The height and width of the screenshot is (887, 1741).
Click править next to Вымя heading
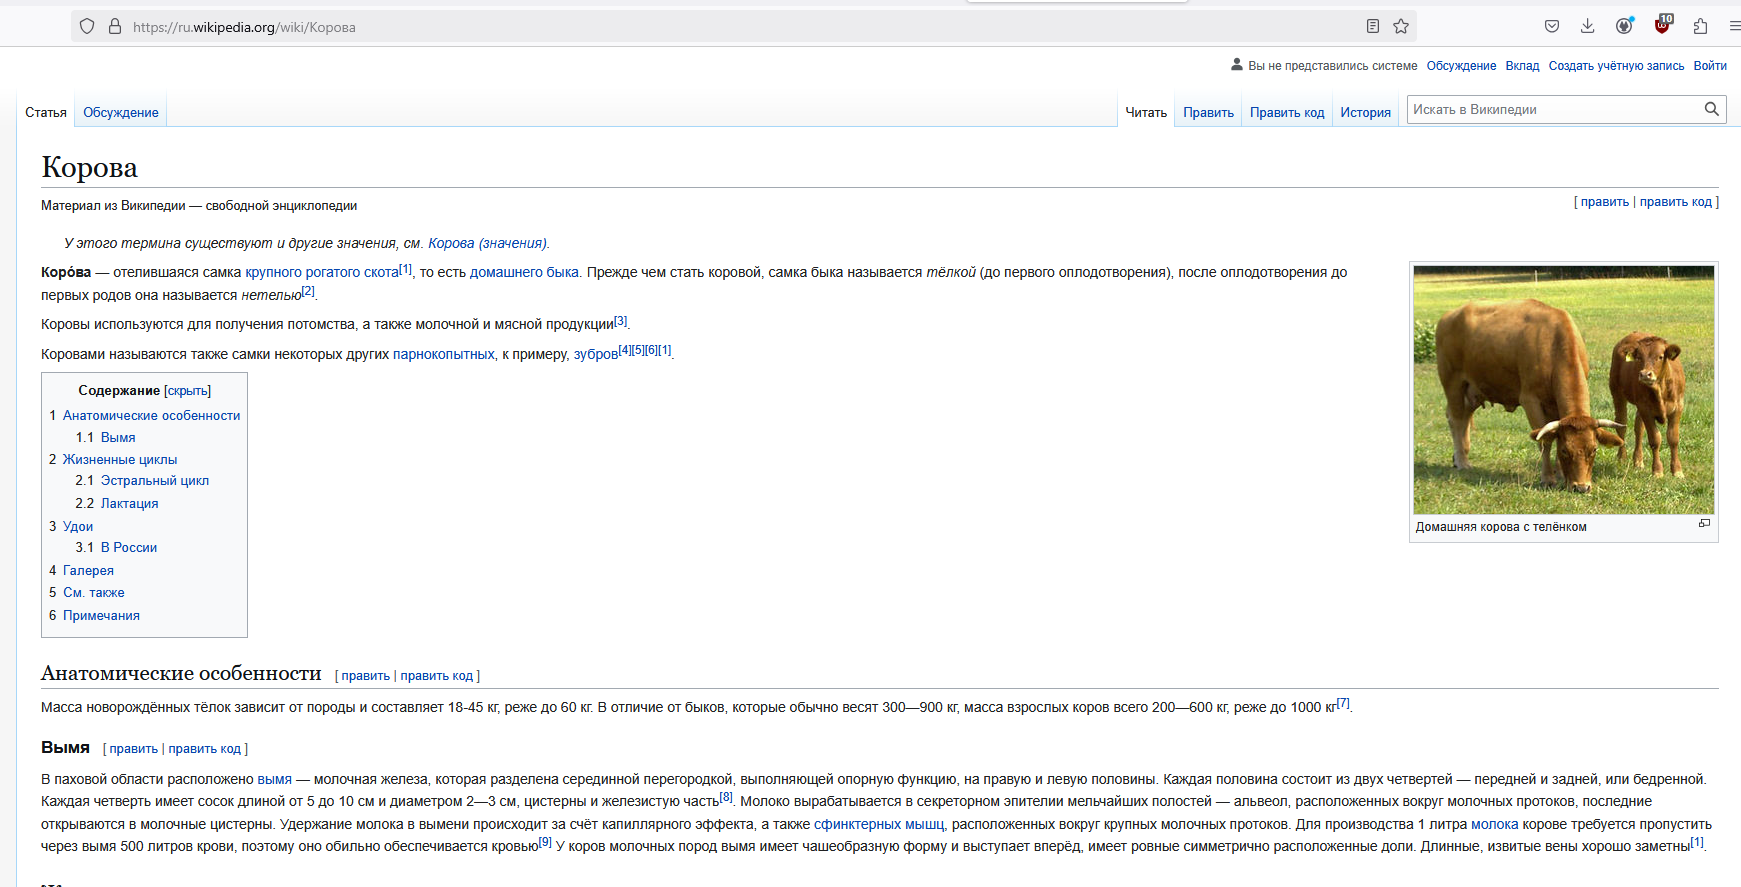(x=134, y=749)
